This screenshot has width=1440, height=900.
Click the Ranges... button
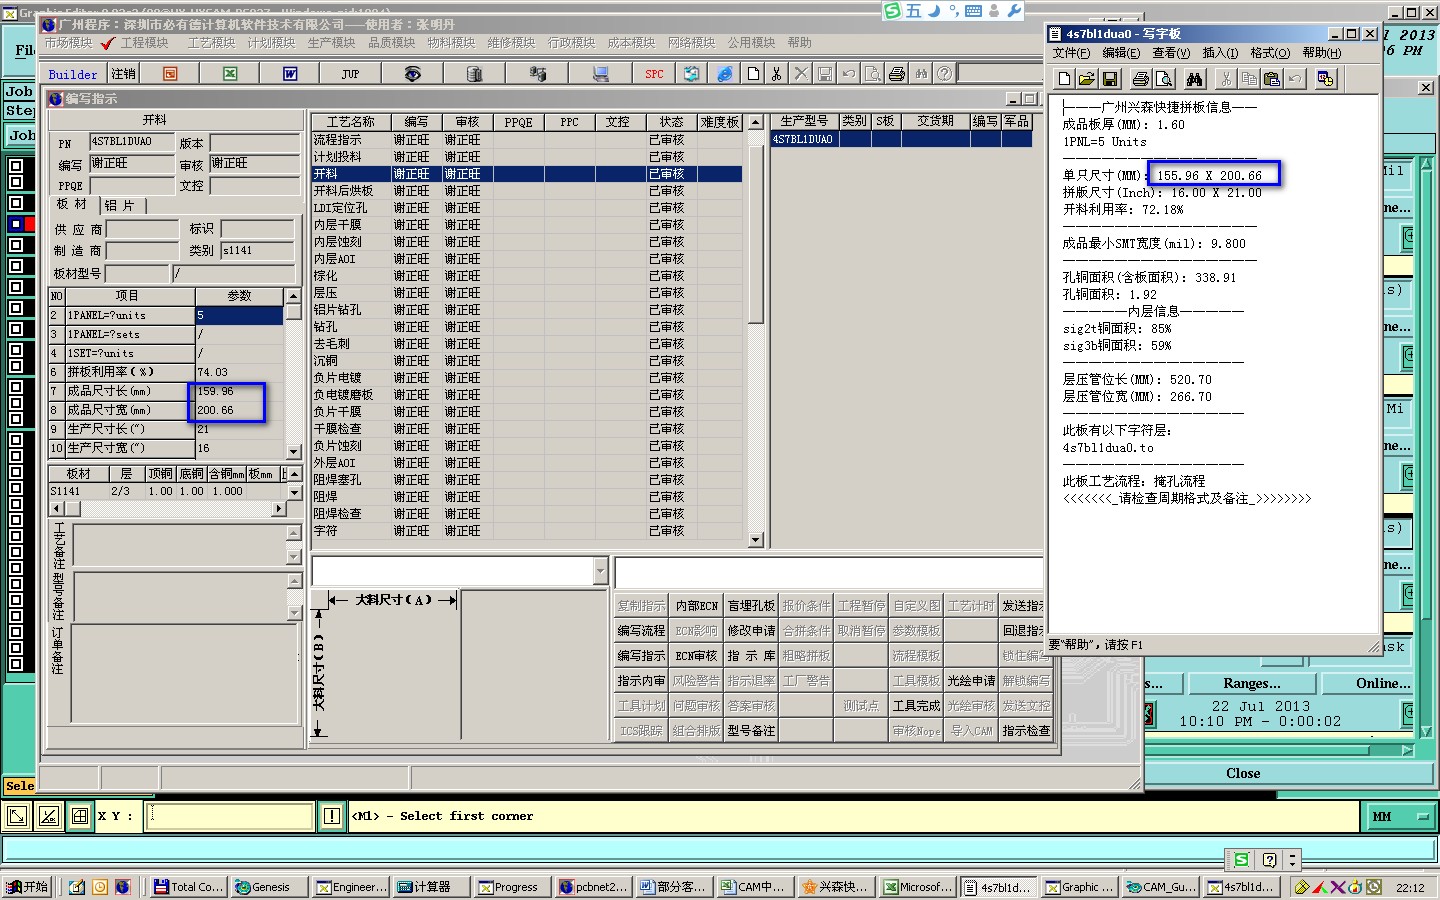click(x=1251, y=684)
